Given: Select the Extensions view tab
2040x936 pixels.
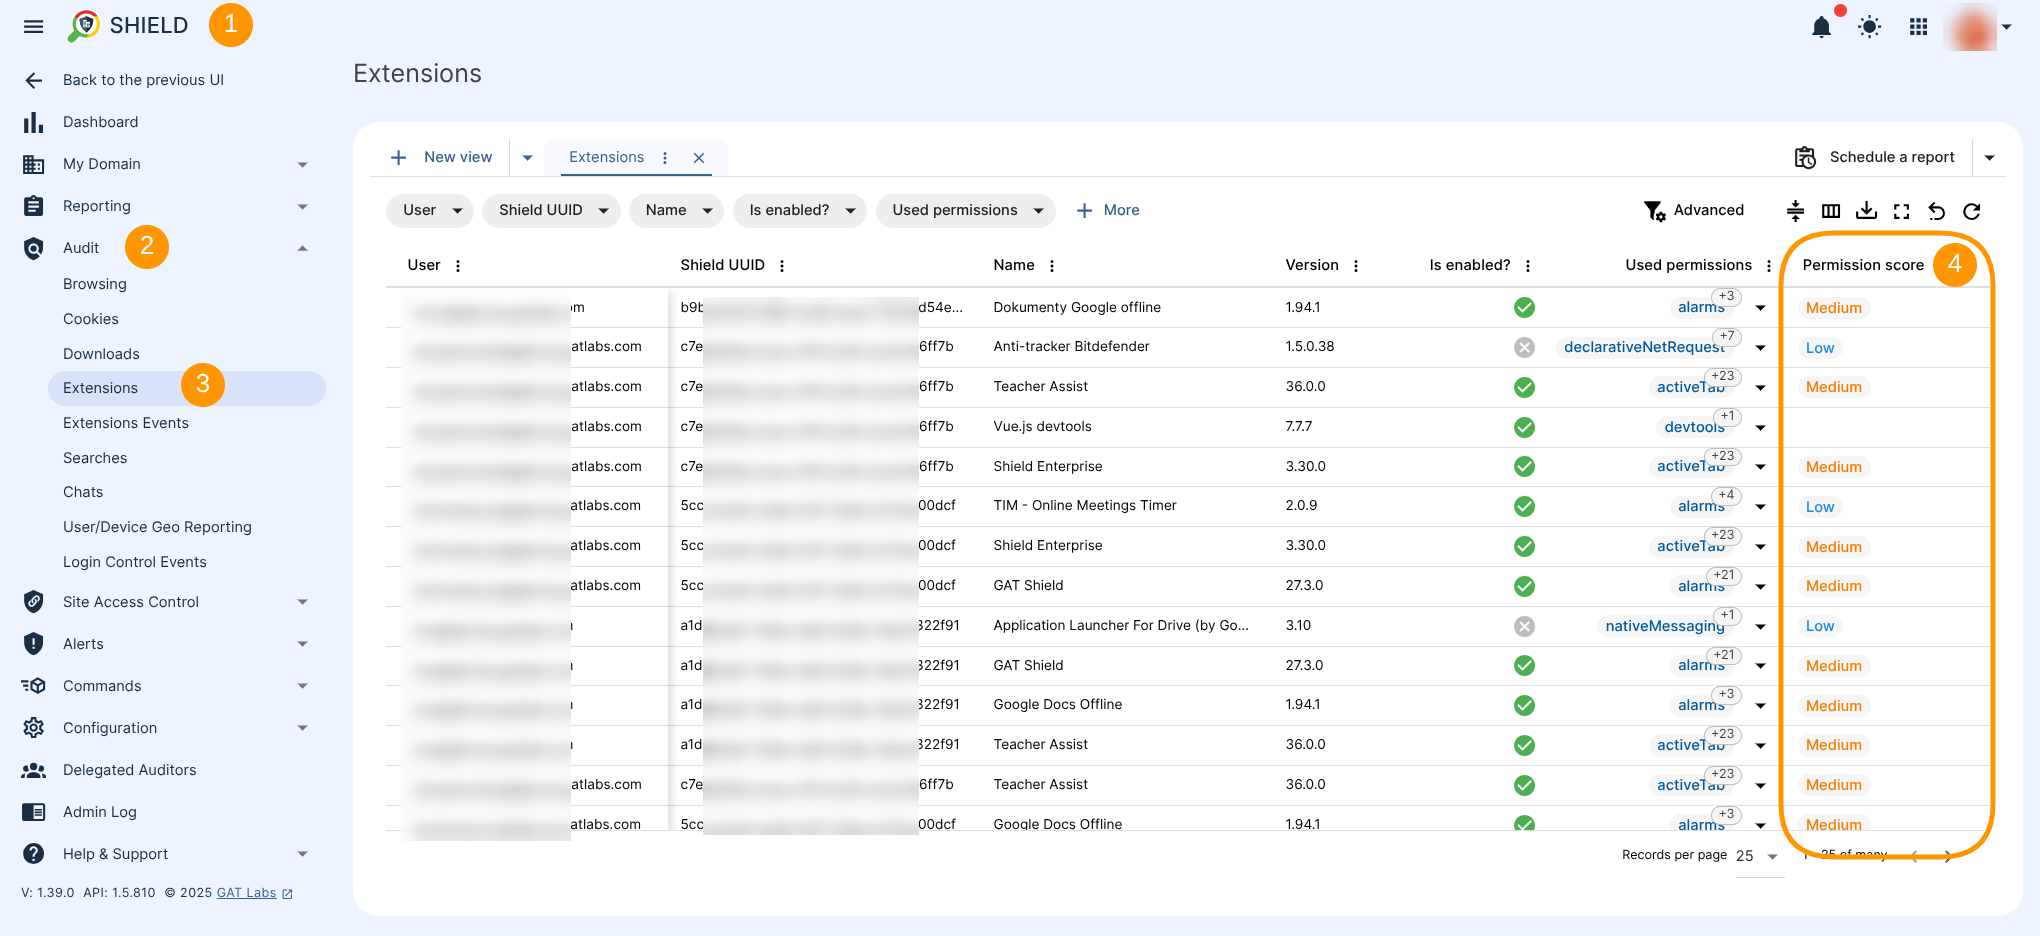Looking at the screenshot, I should click(606, 157).
